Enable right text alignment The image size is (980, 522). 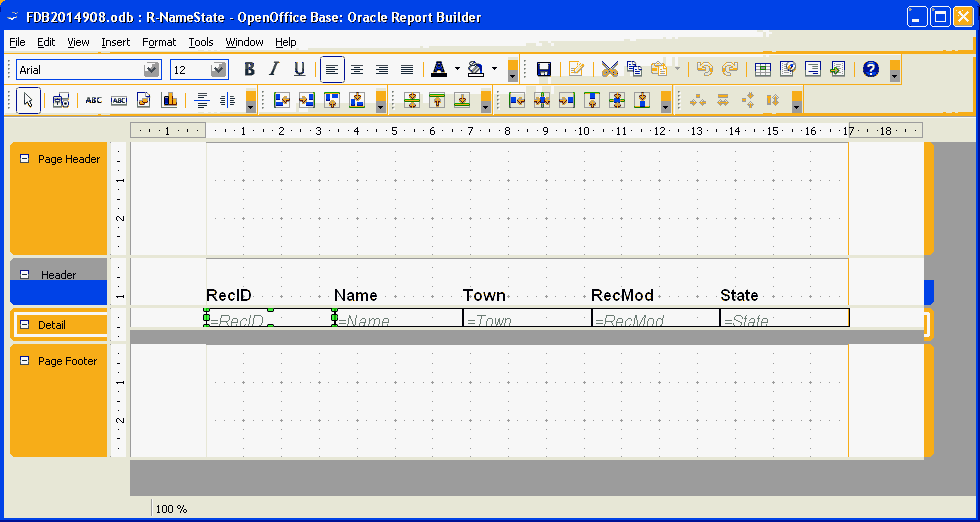click(x=382, y=69)
